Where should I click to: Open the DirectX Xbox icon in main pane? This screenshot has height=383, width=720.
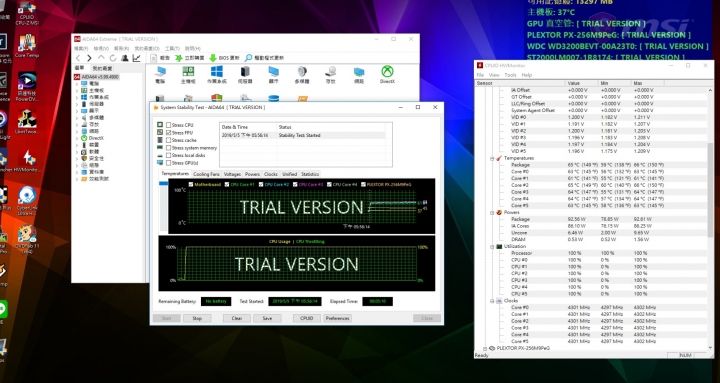click(x=387, y=71)
